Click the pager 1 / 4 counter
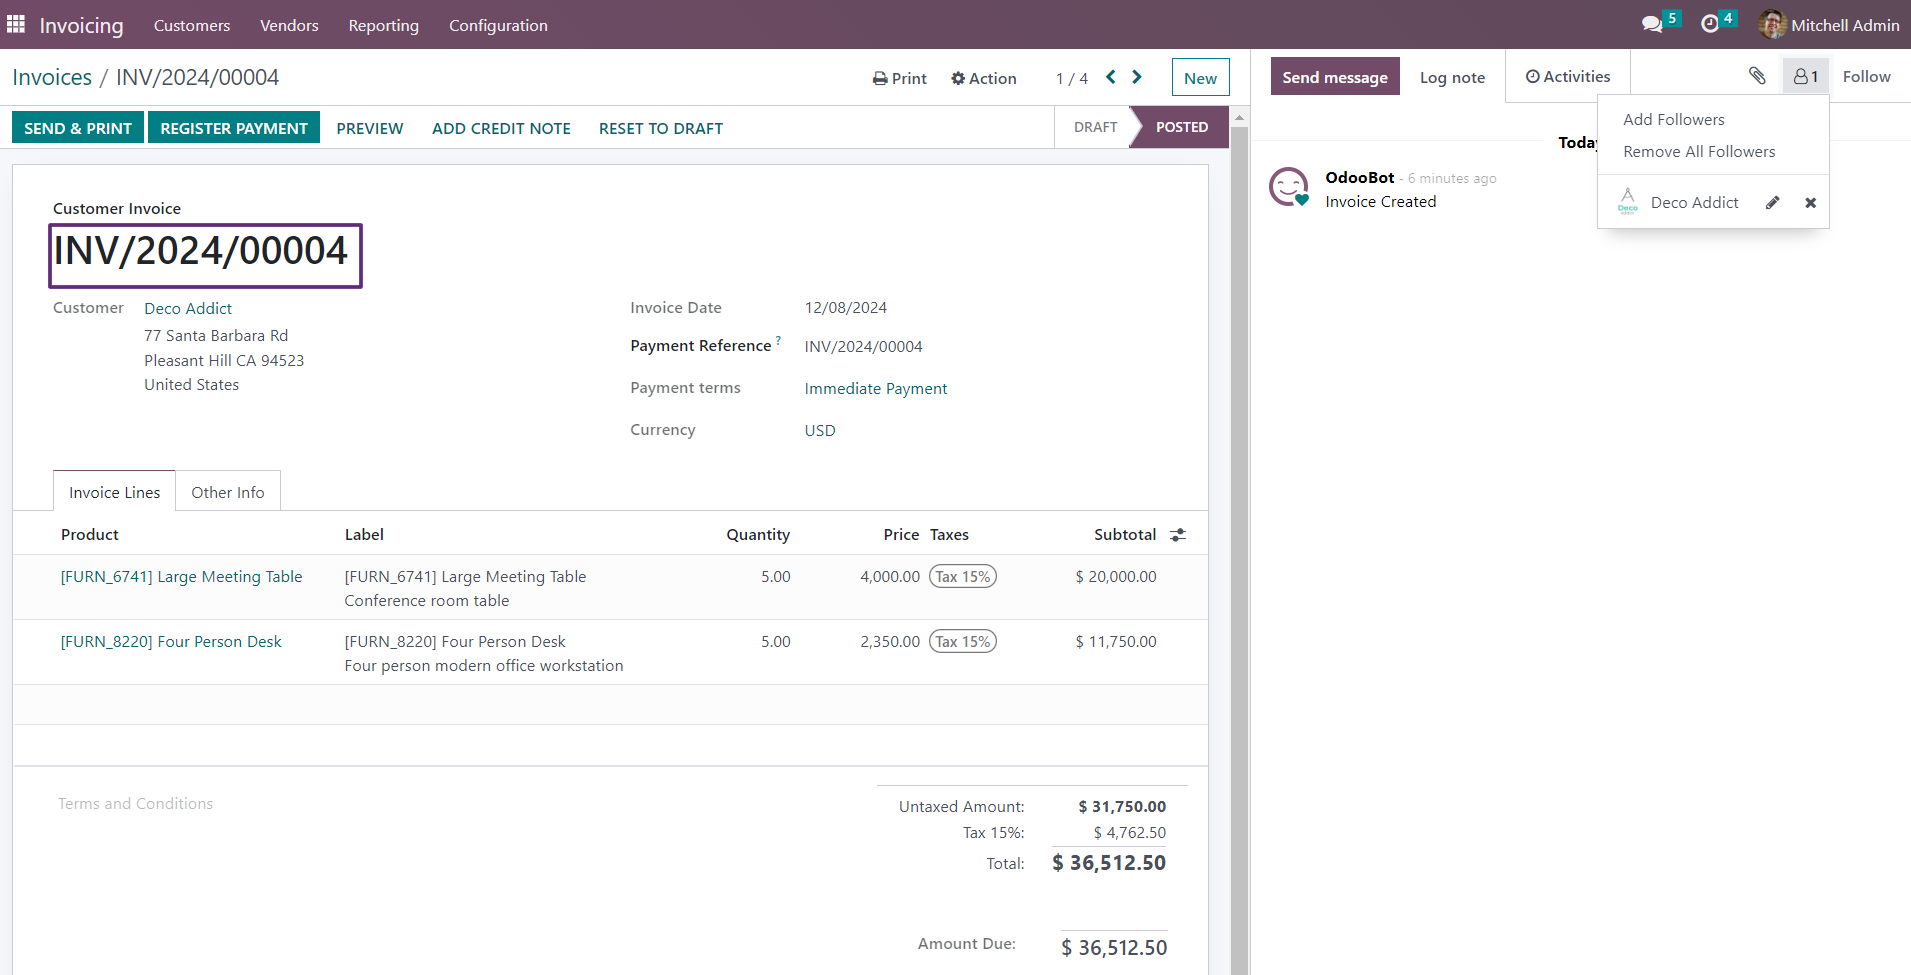 1071,78
